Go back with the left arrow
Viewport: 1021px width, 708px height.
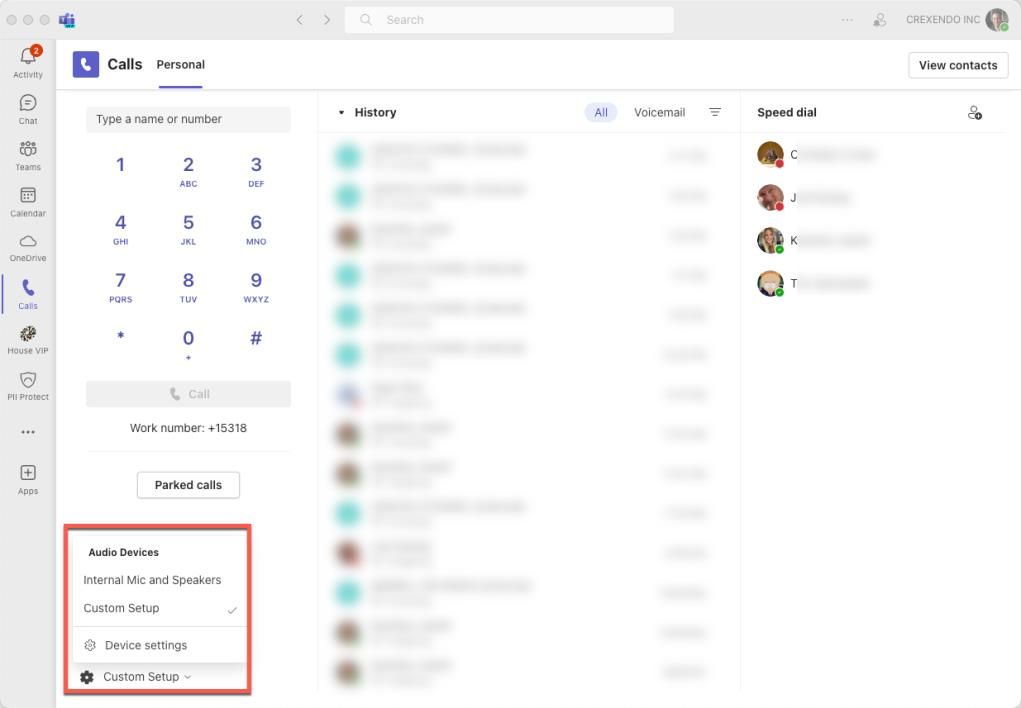pos(300,20)
